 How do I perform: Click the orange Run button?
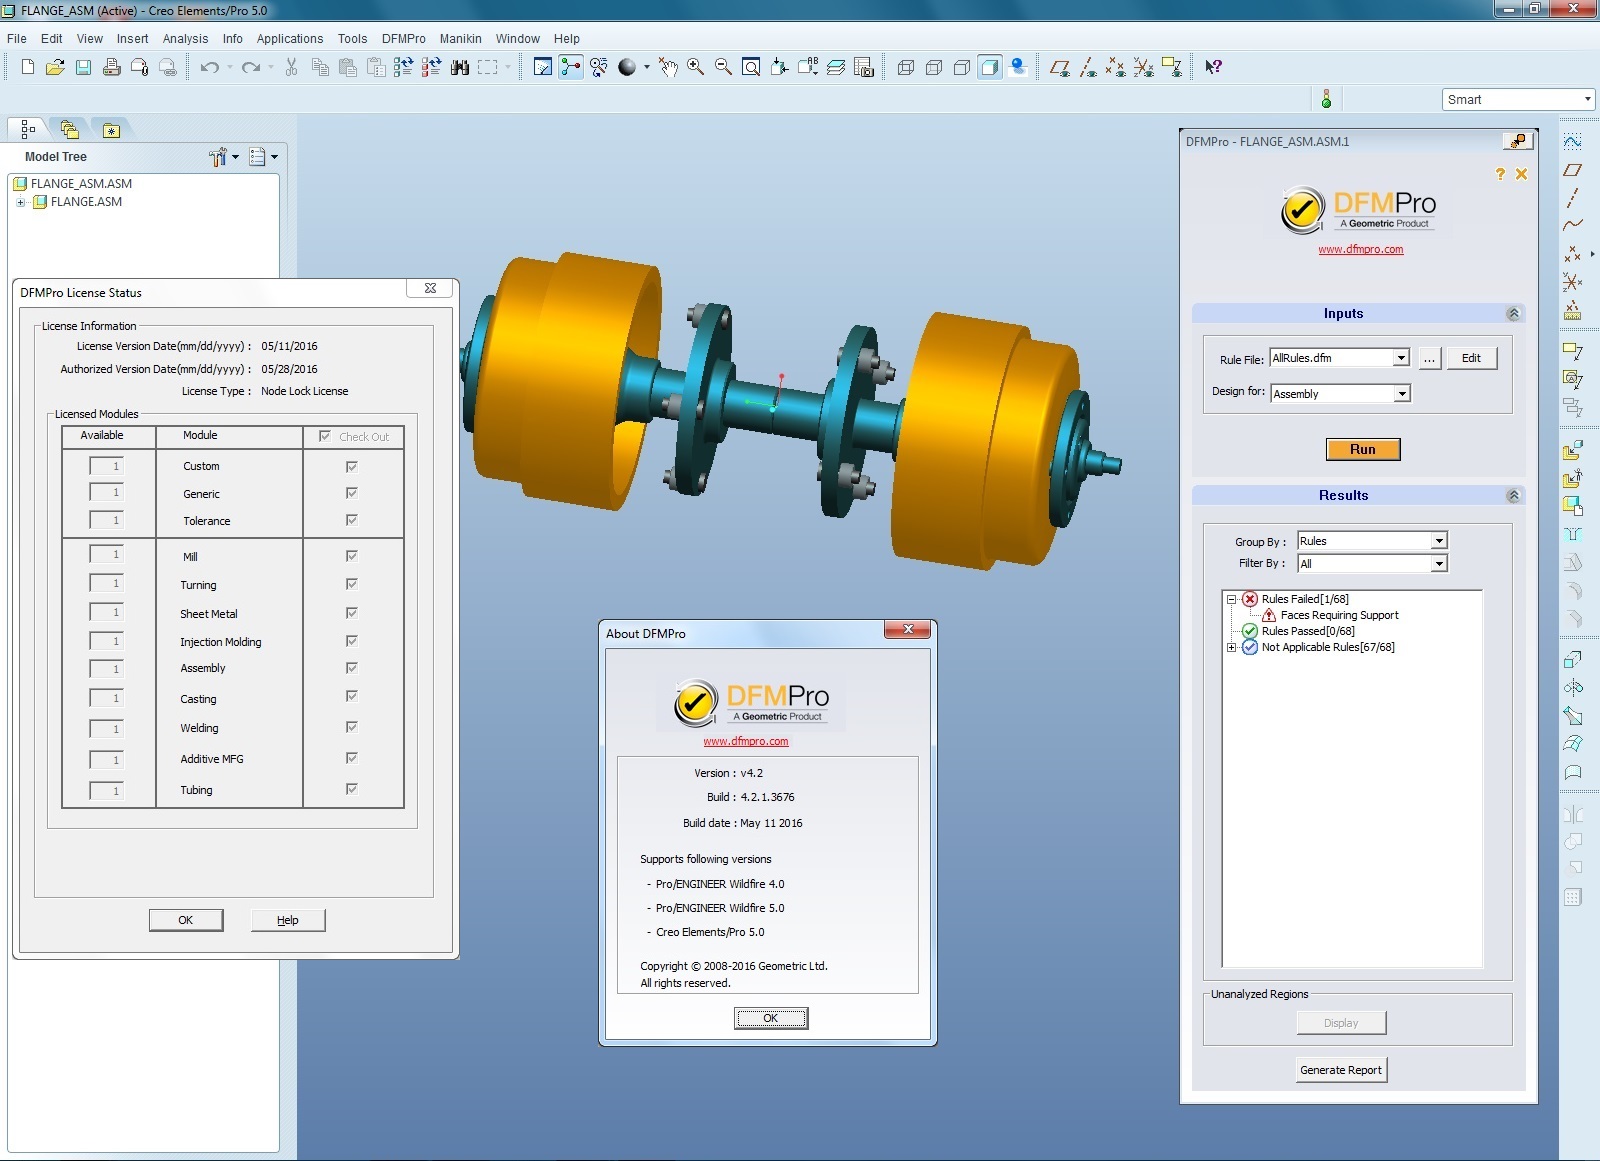click(1363, 450)
